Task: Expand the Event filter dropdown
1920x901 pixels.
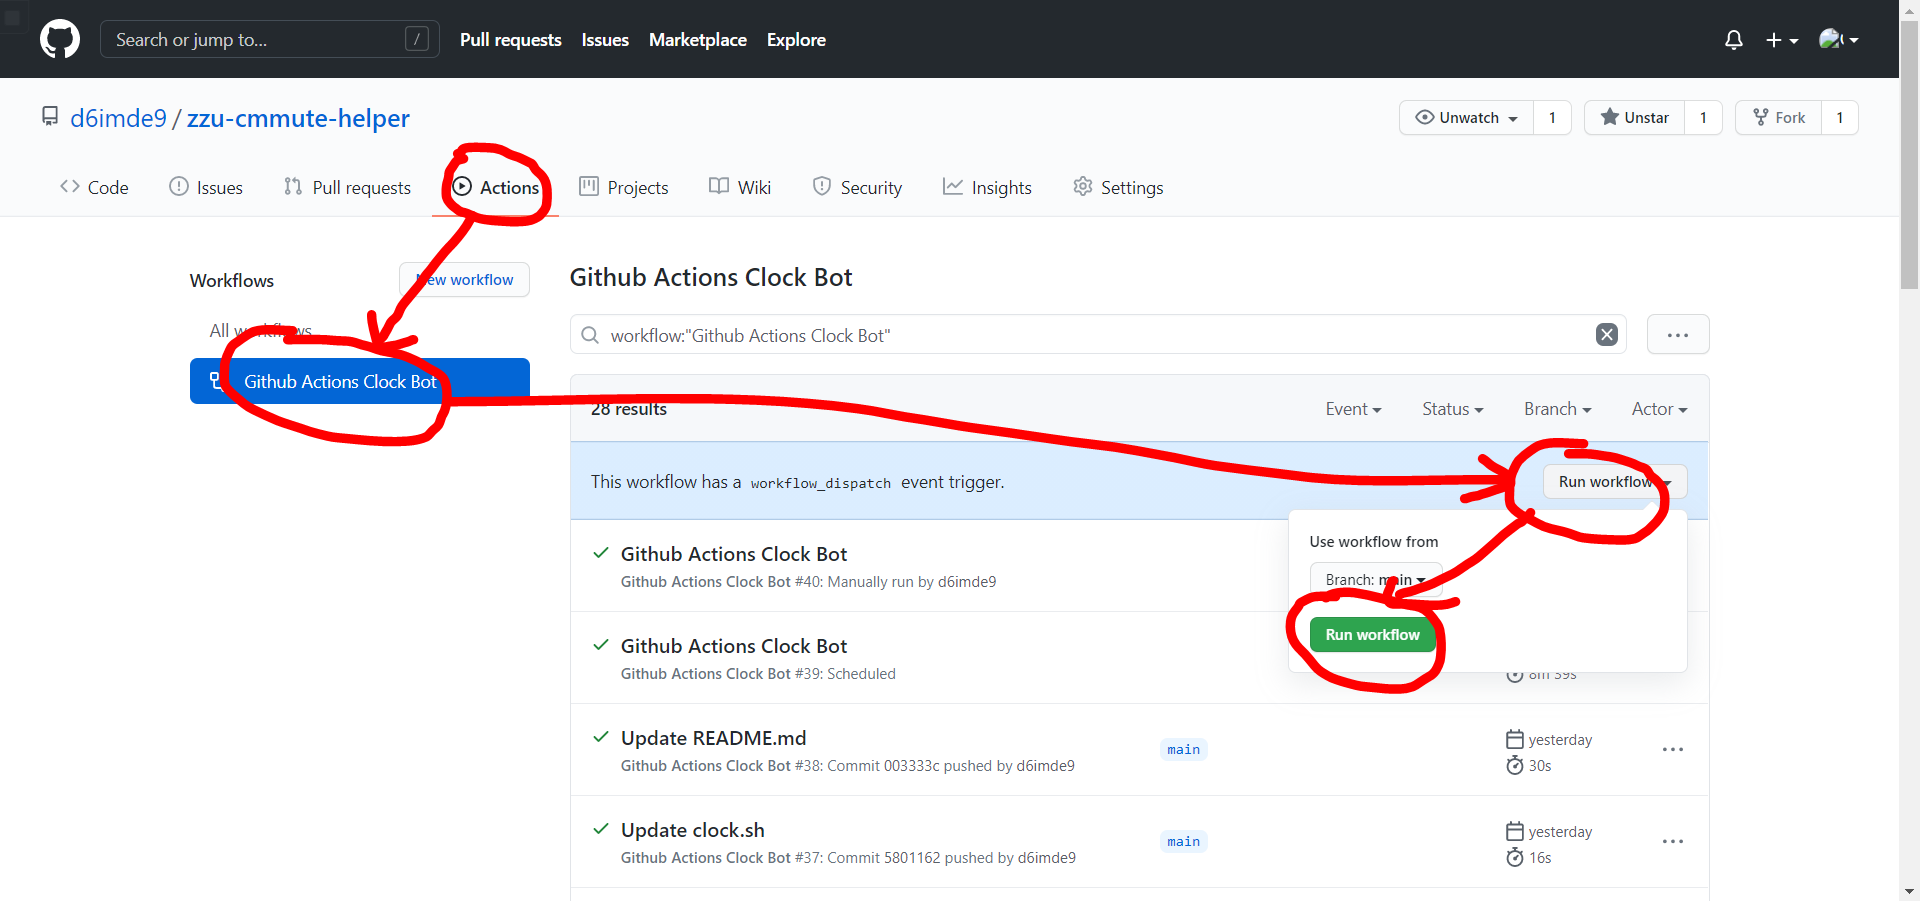Action: point(1353,409)
